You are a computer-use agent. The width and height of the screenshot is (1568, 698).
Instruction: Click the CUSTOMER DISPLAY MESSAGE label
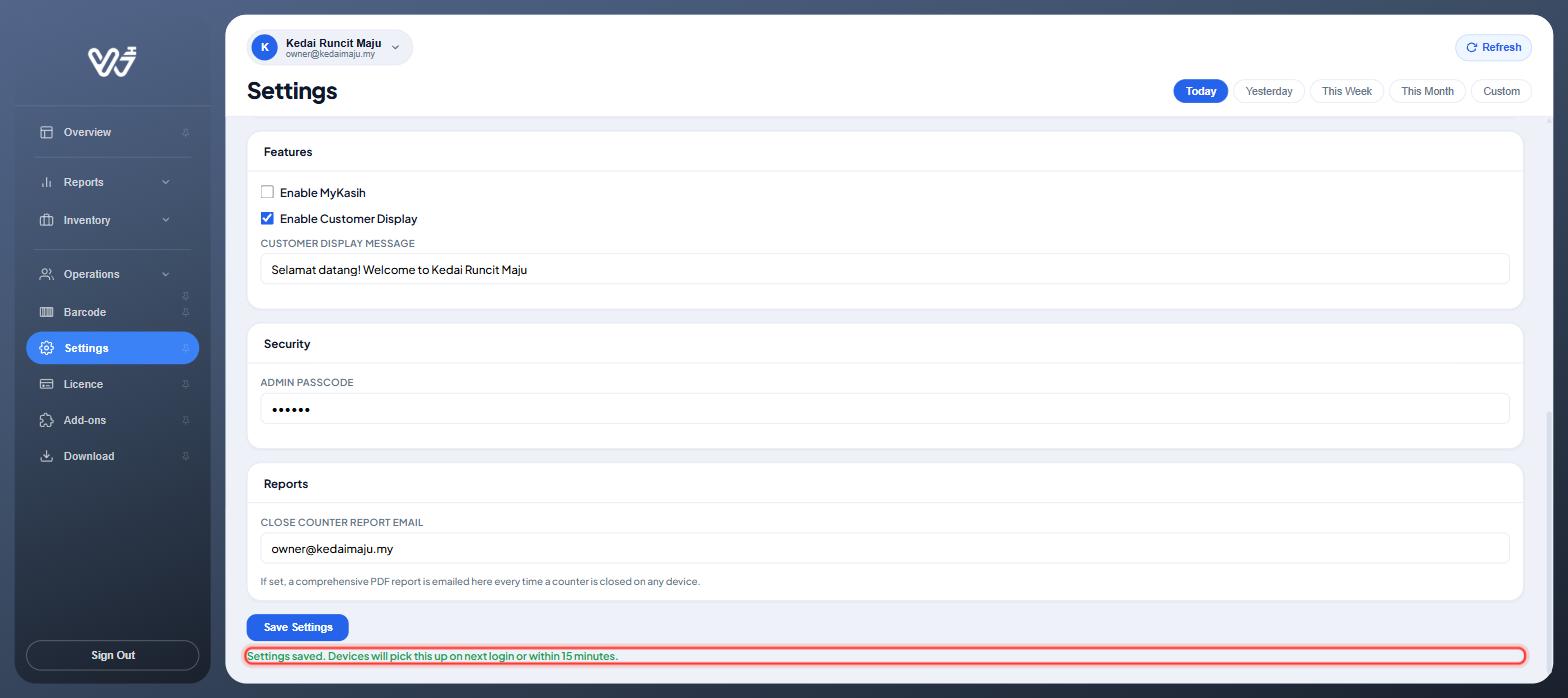click(x=337, y=243)
